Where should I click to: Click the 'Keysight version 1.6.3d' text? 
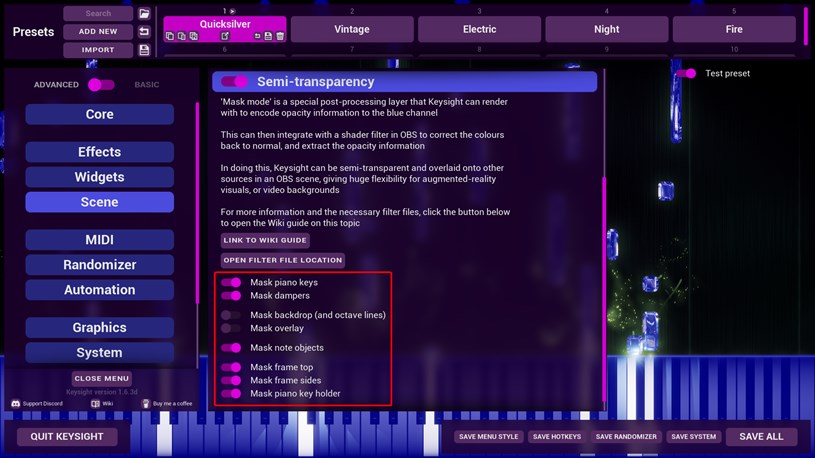(101, 392)
